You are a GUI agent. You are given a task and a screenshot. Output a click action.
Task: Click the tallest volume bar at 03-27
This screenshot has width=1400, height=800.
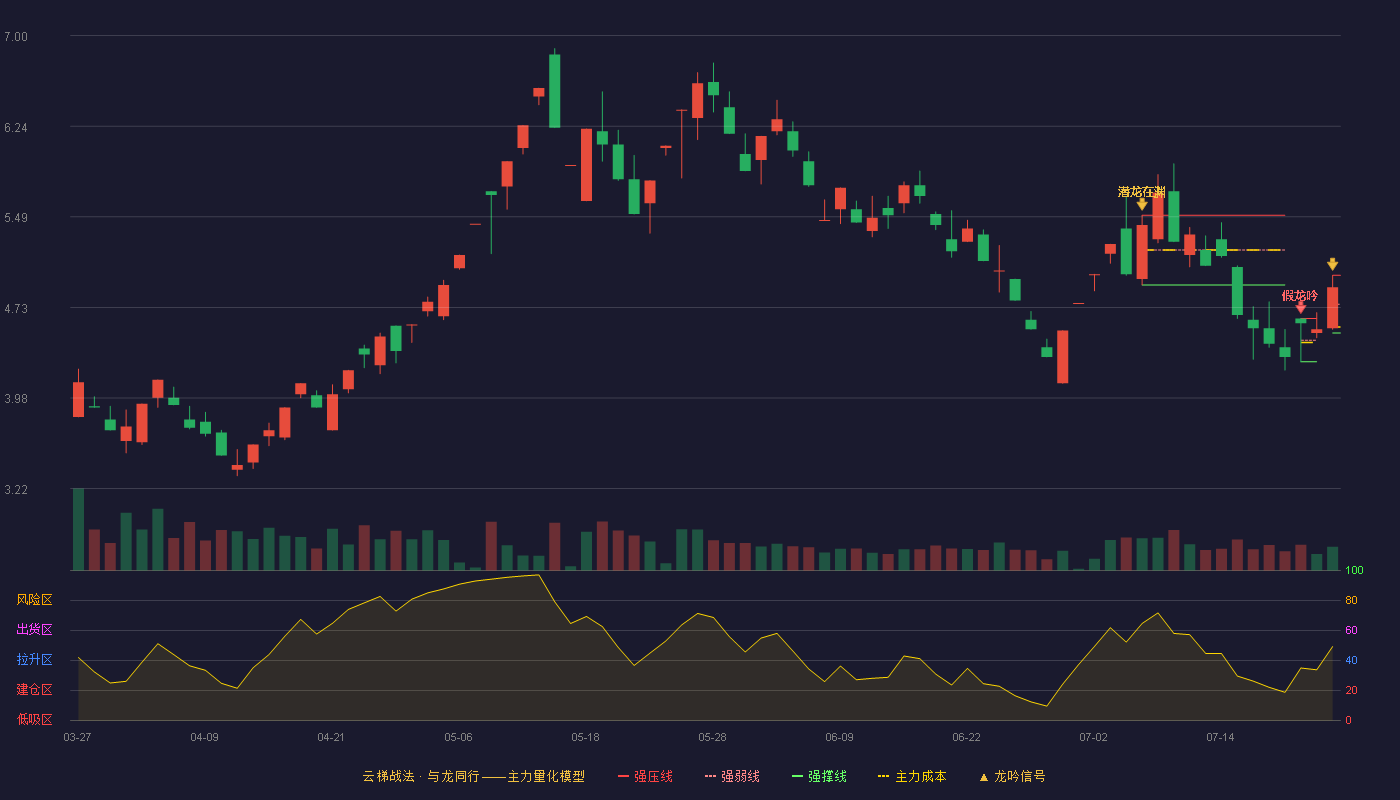tap(78, 529)
